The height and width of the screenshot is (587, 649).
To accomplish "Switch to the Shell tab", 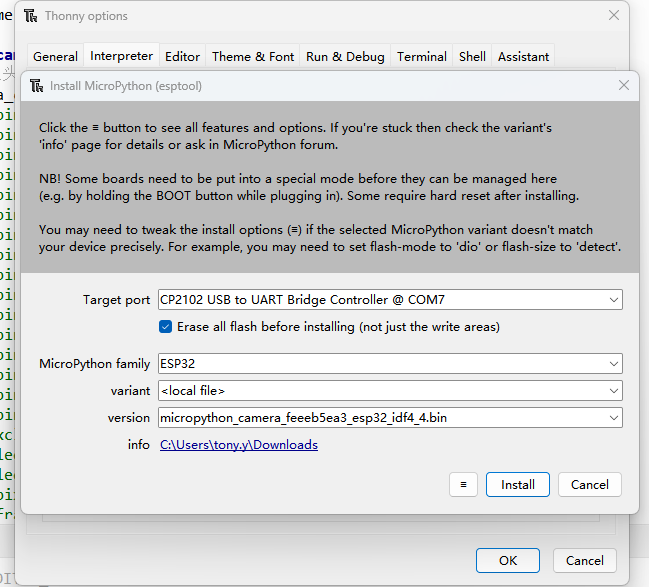I will [x=472, y=56].
